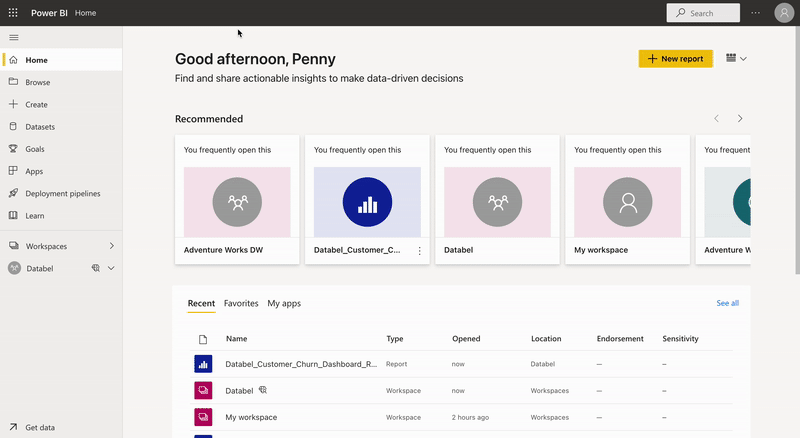800x438 pixels.
Task: Sort by the Location column header
Action: tap(546, 338)
